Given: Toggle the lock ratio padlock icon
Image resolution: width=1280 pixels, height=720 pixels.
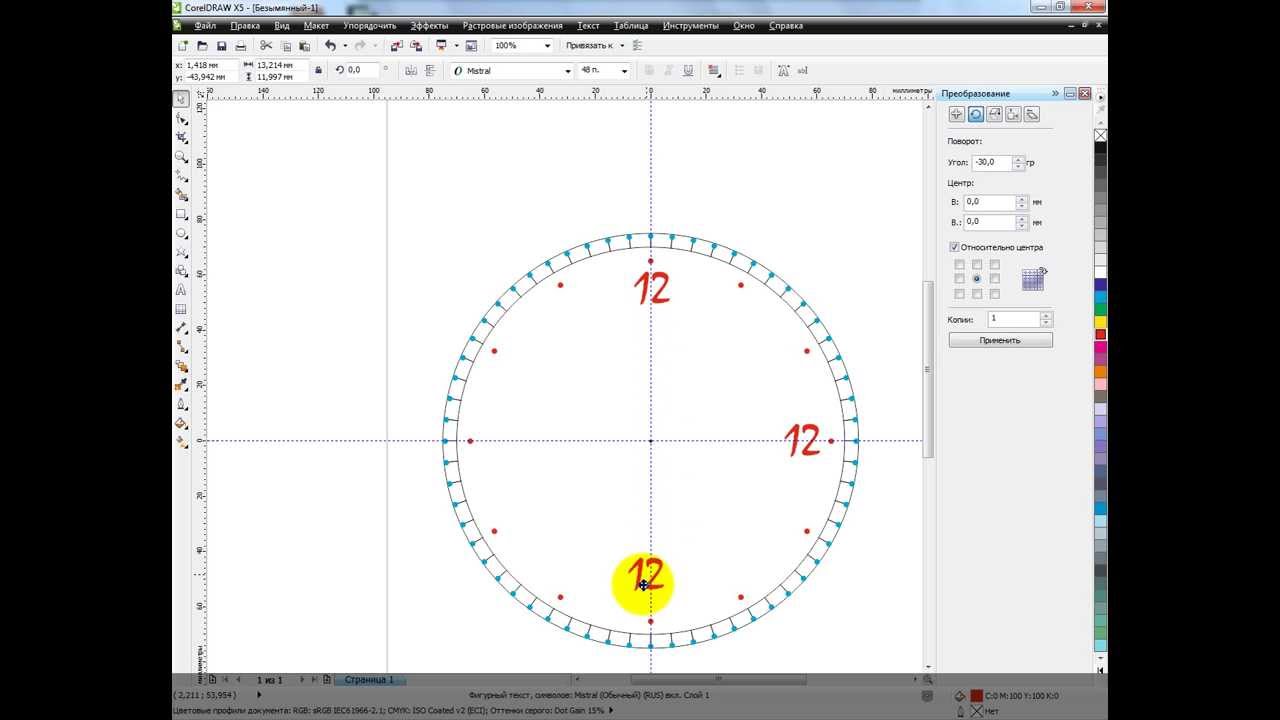Looking at the screenshot, I should point(318,70).
